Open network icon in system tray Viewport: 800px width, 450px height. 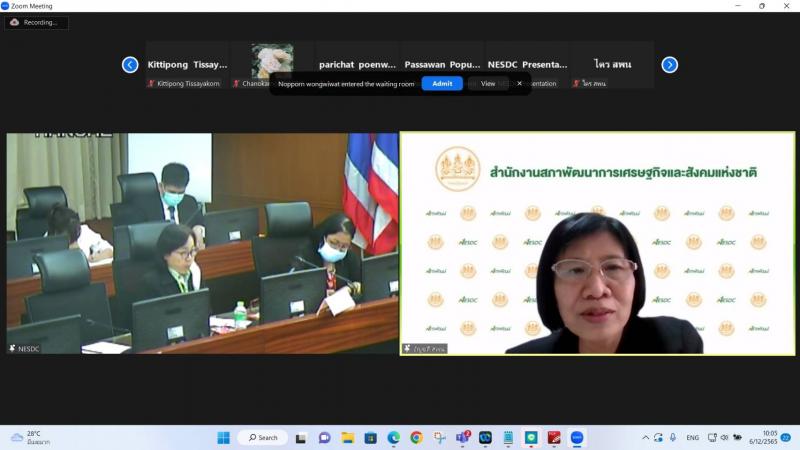pos(712,438)
